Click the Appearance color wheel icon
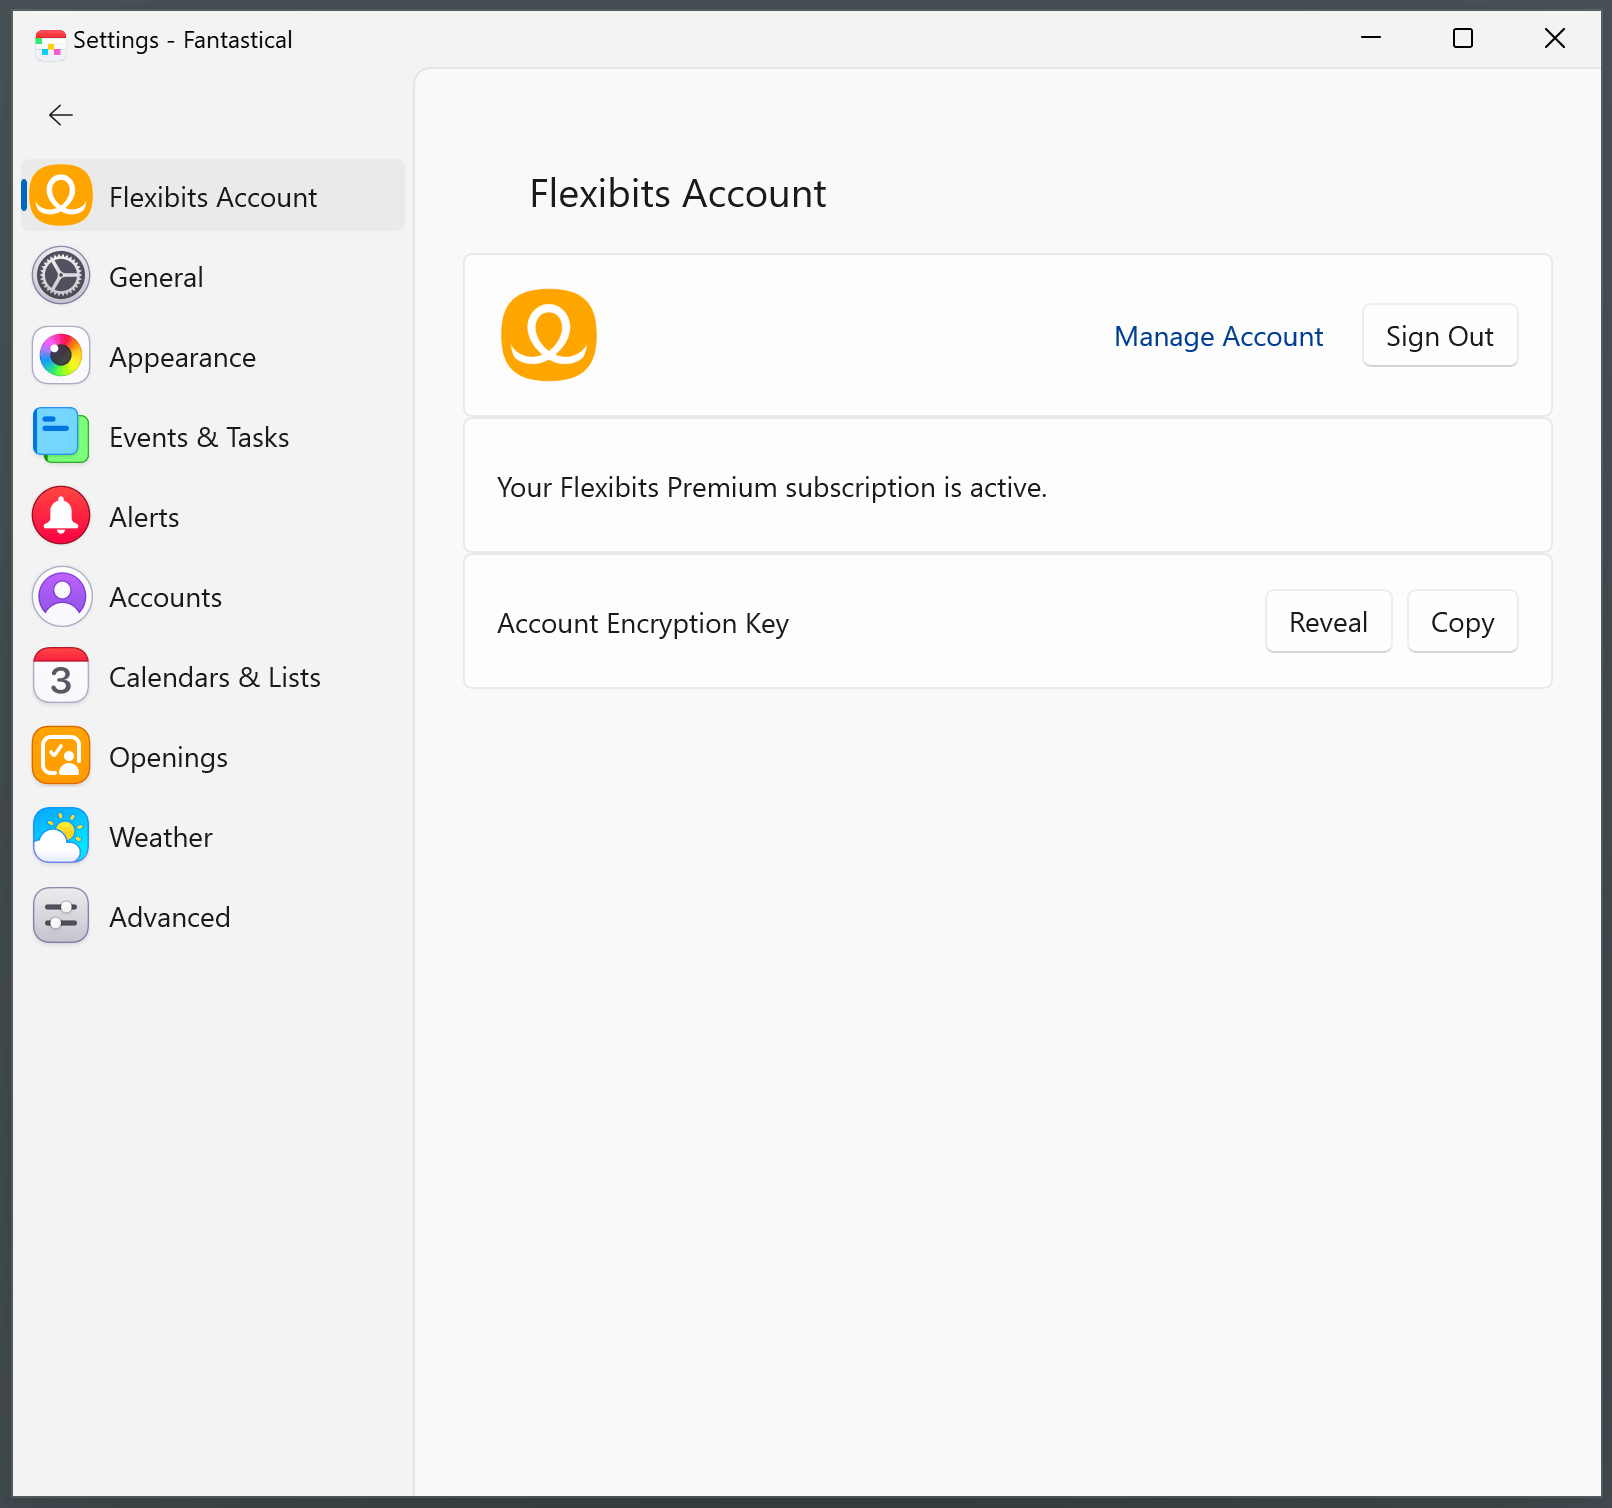1612x1508 pixels. [x=61, y=355]
